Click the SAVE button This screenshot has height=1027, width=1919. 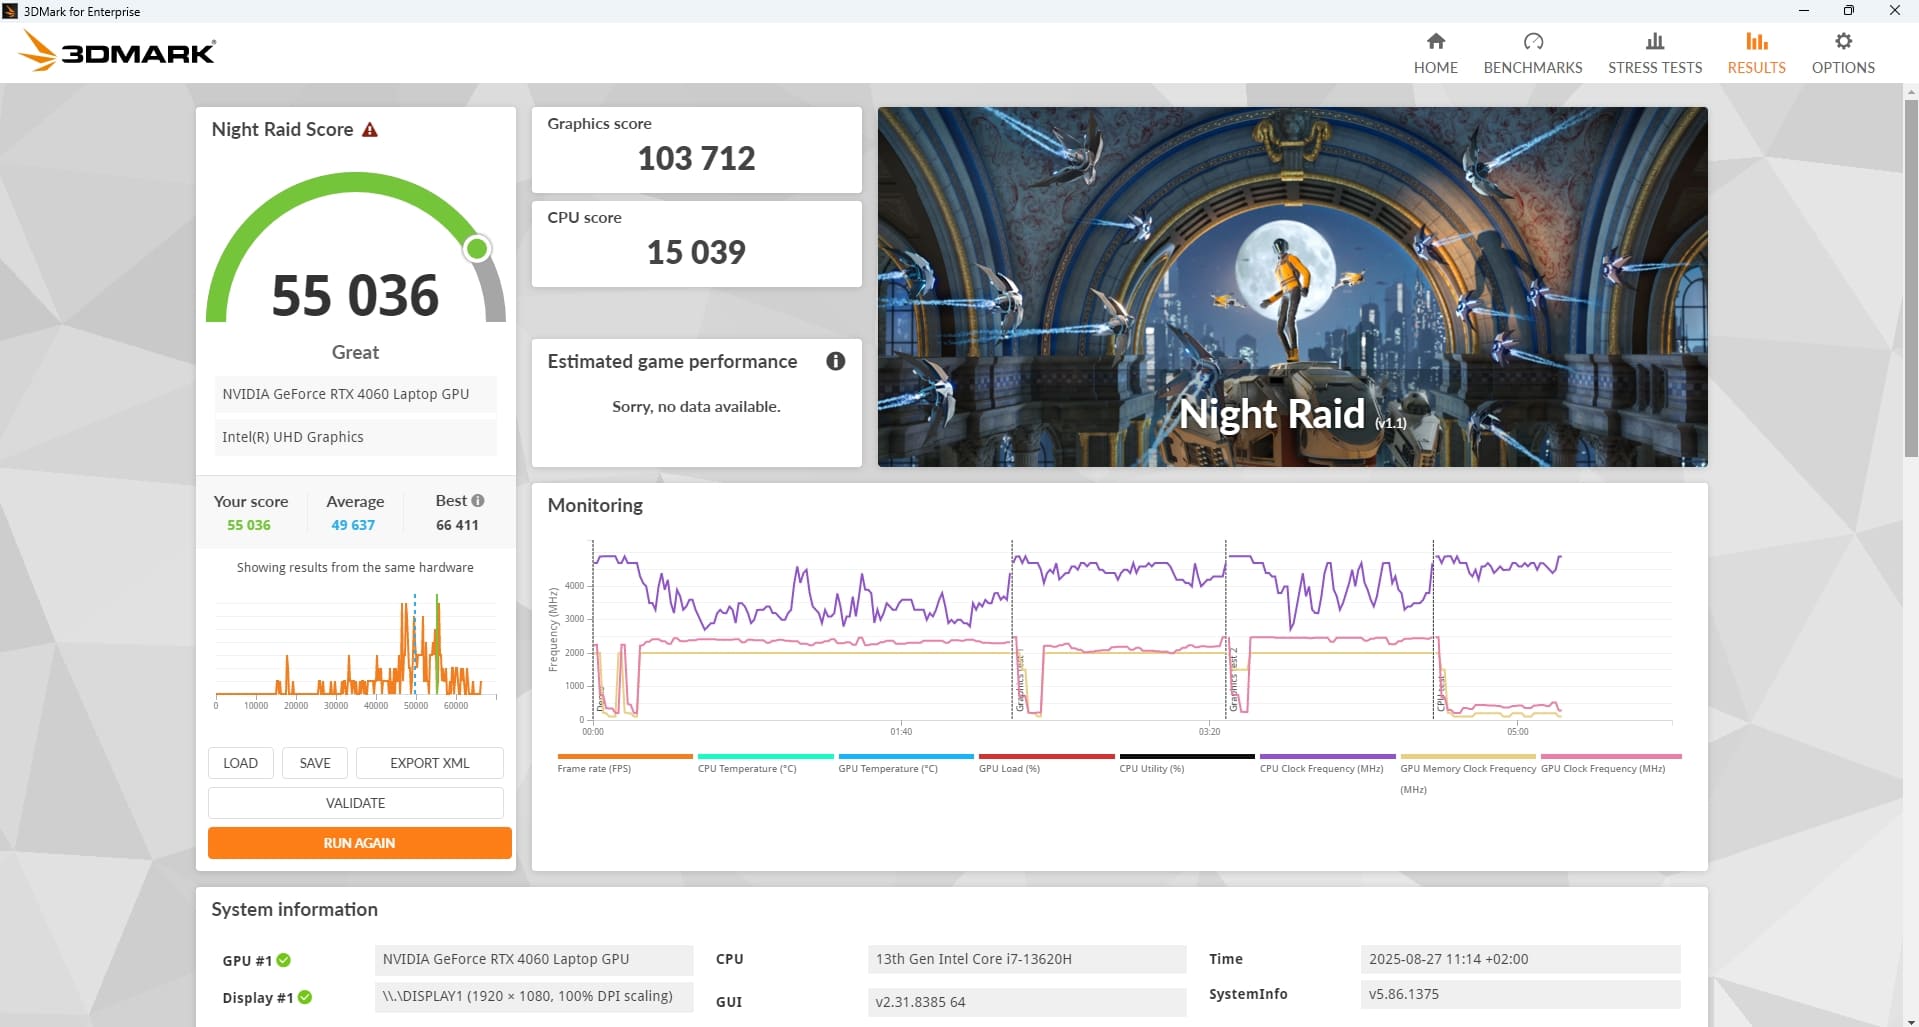tap(315, 763)
